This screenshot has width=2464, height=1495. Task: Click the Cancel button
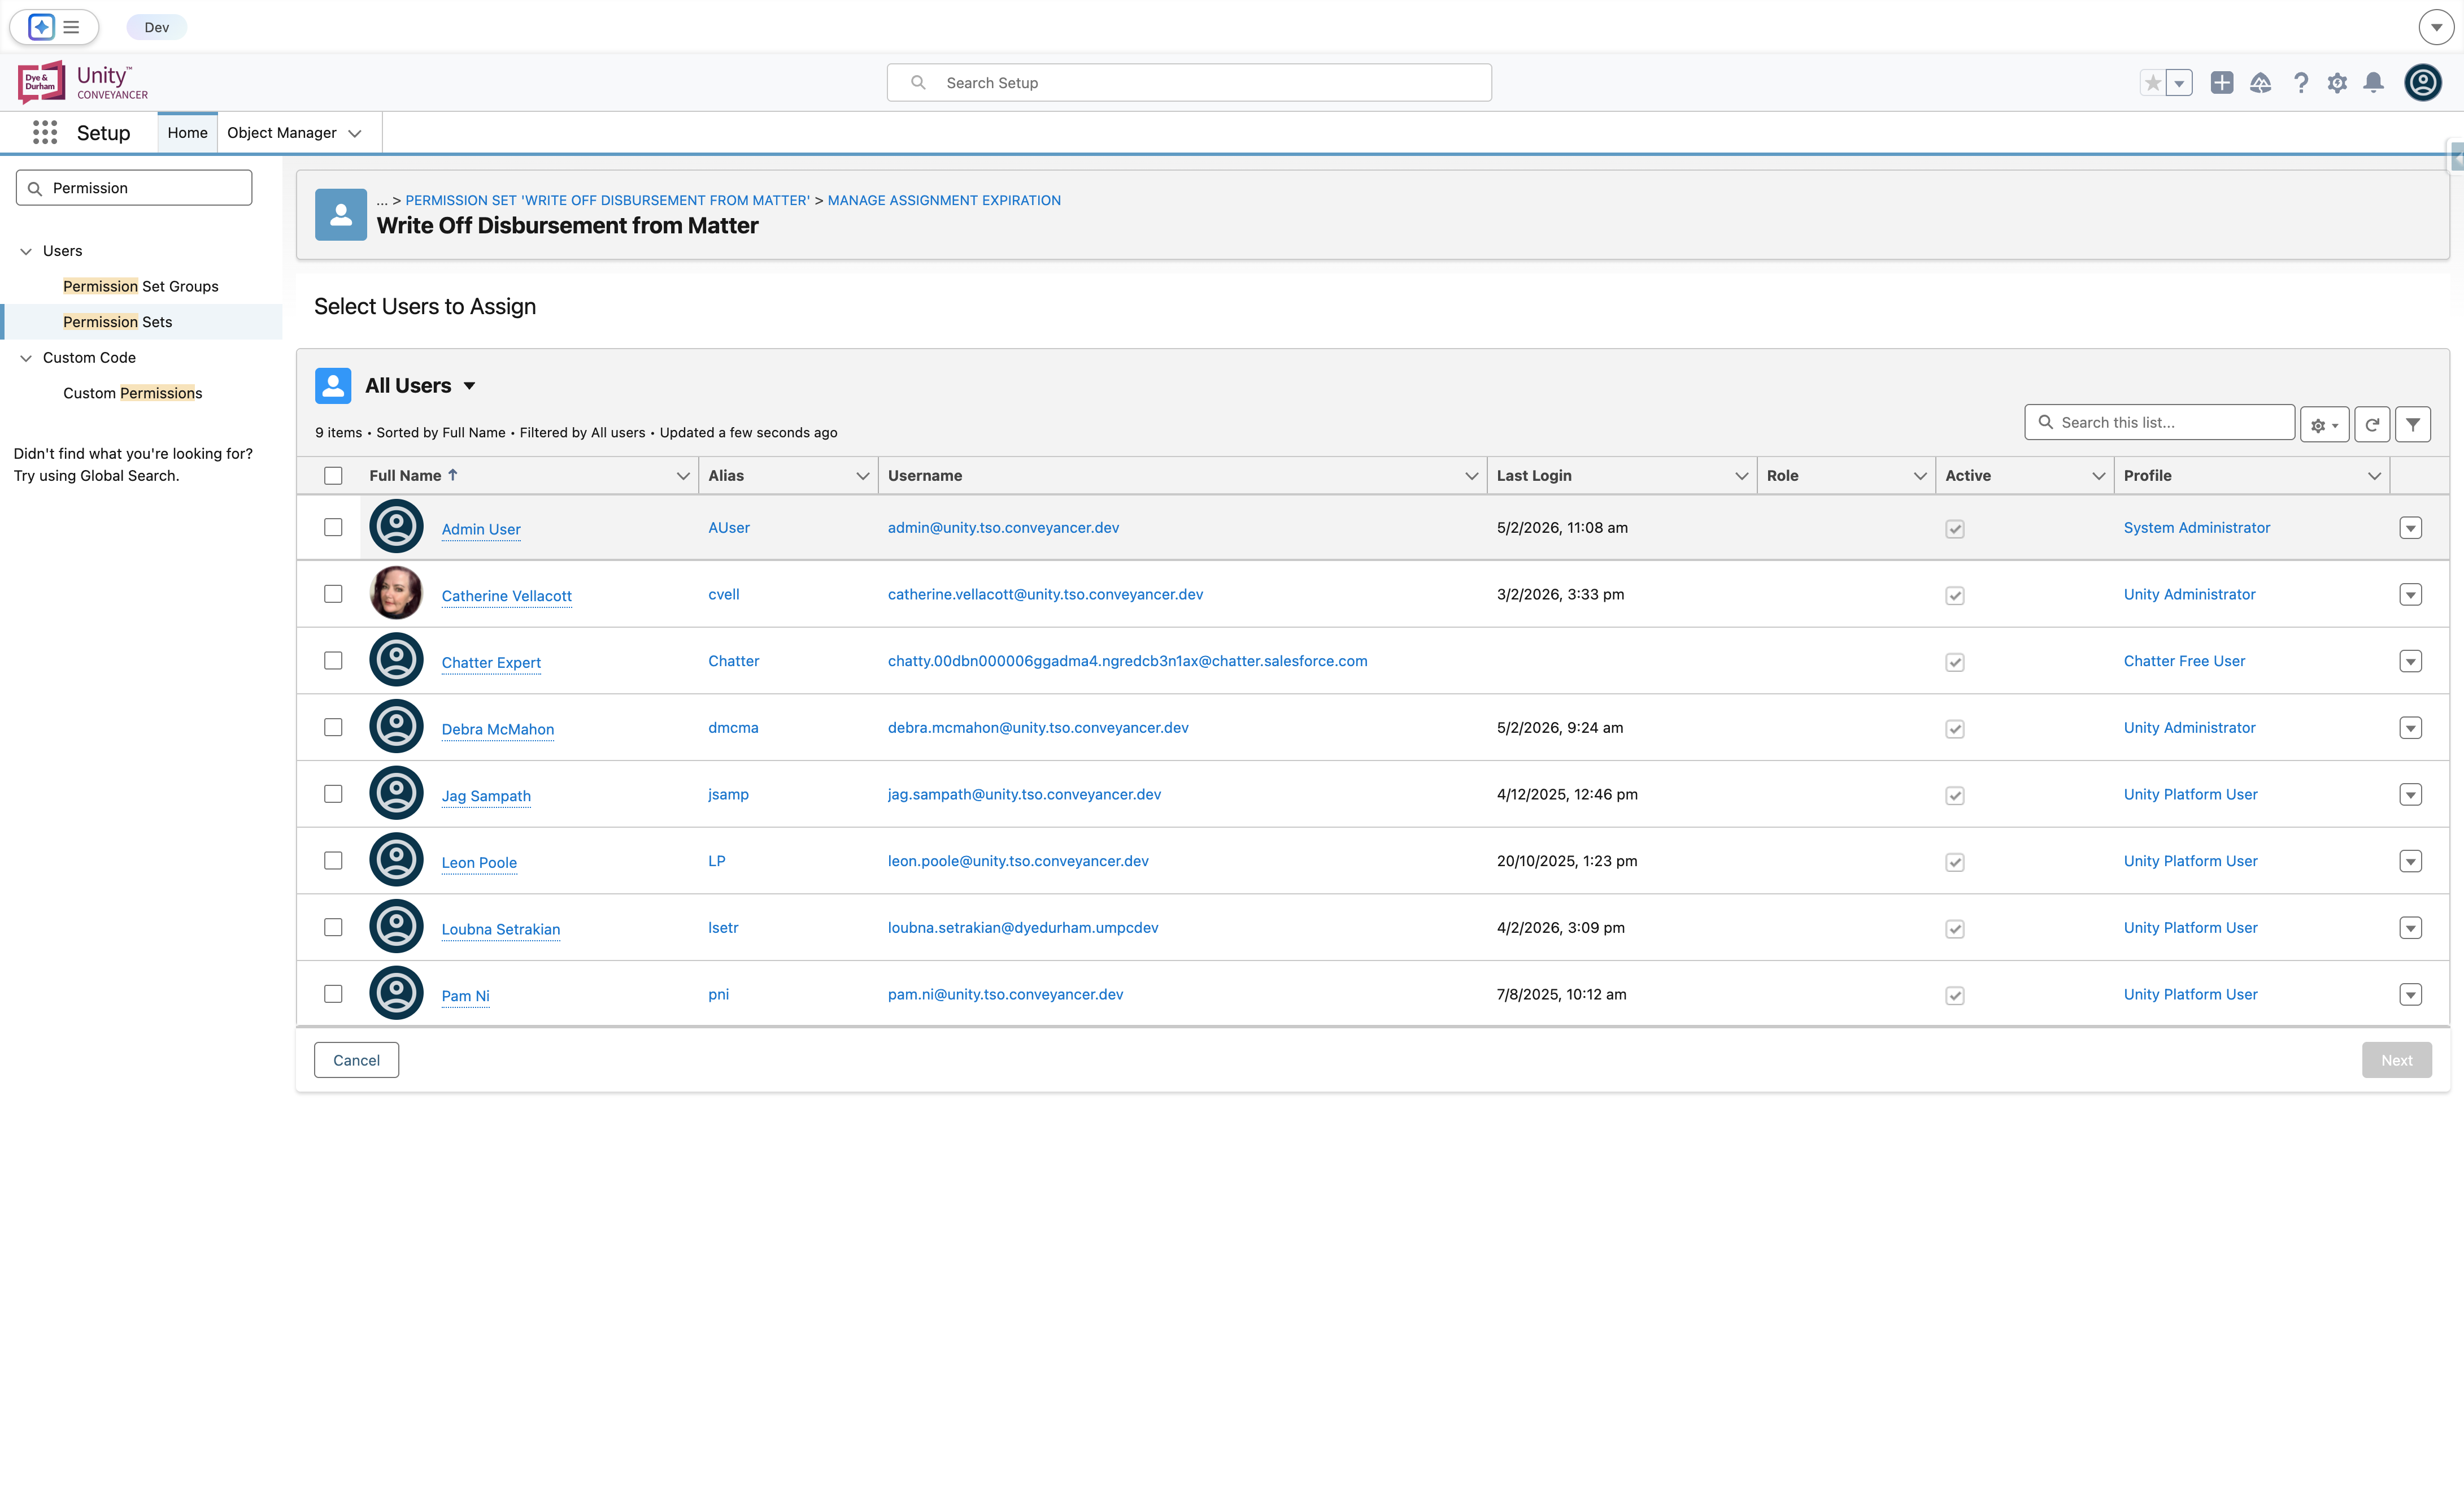(x=356, y=1060)
